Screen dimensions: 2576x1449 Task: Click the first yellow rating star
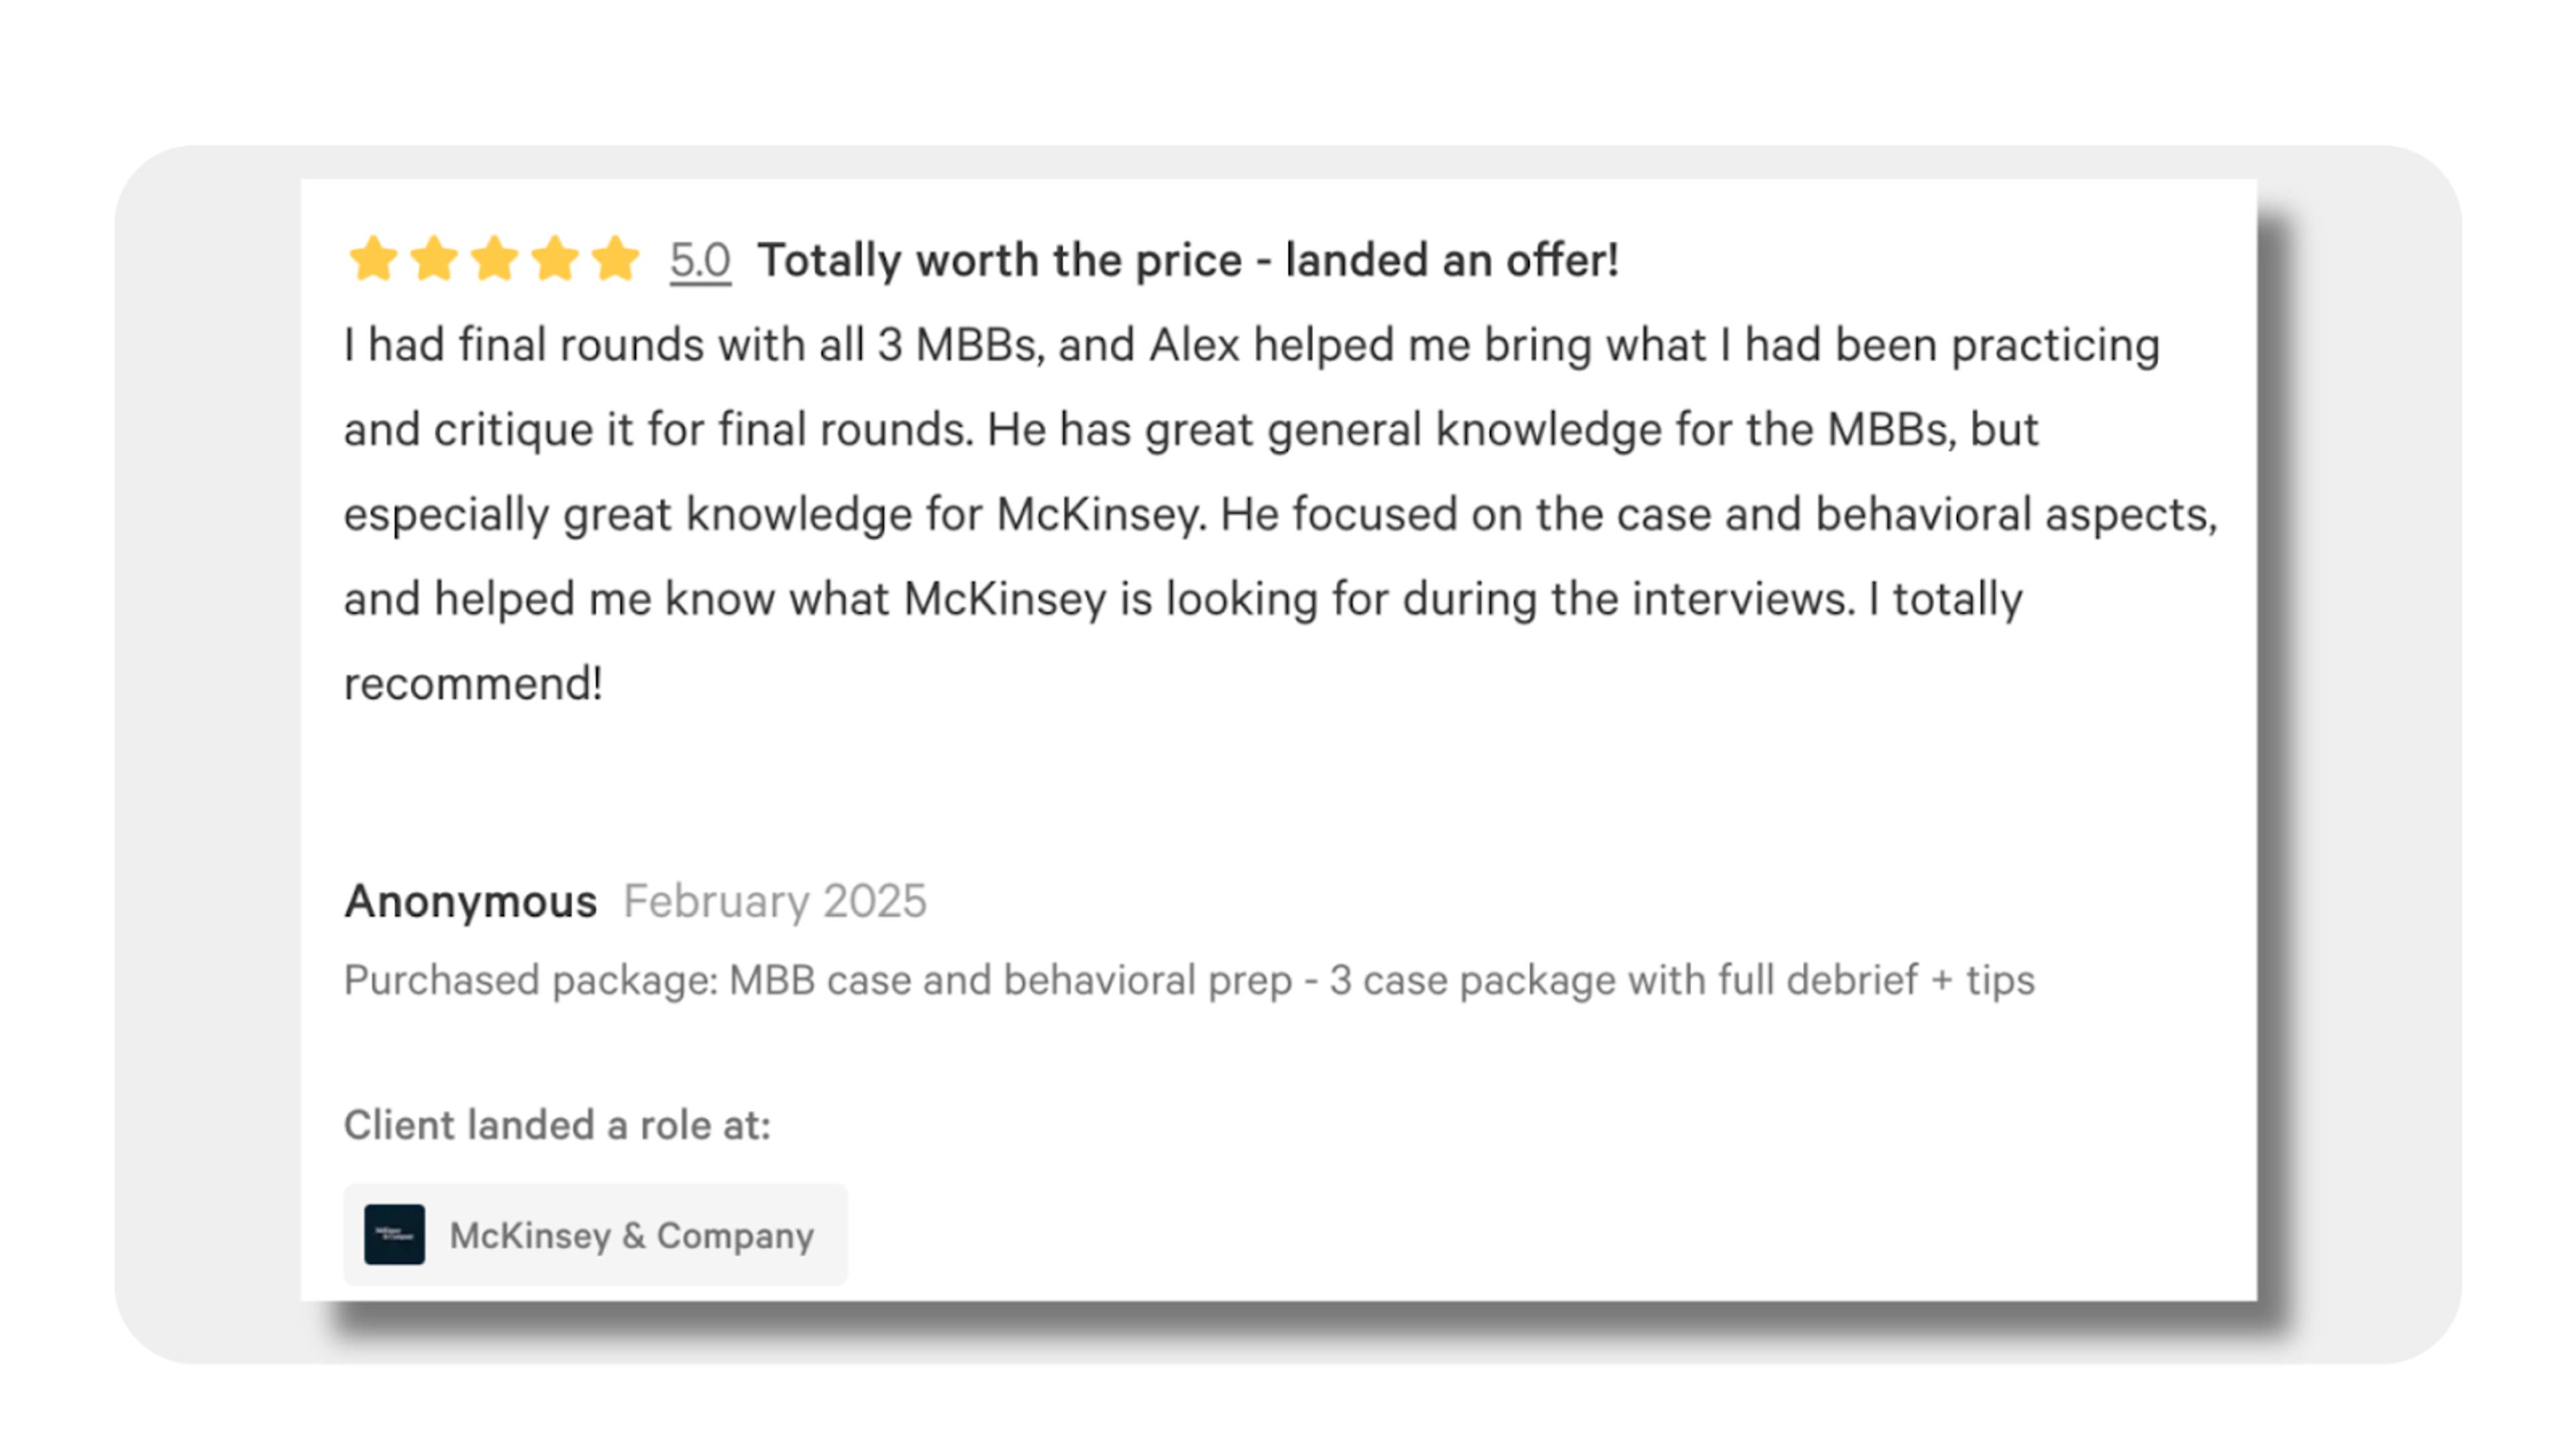point(373,259)
